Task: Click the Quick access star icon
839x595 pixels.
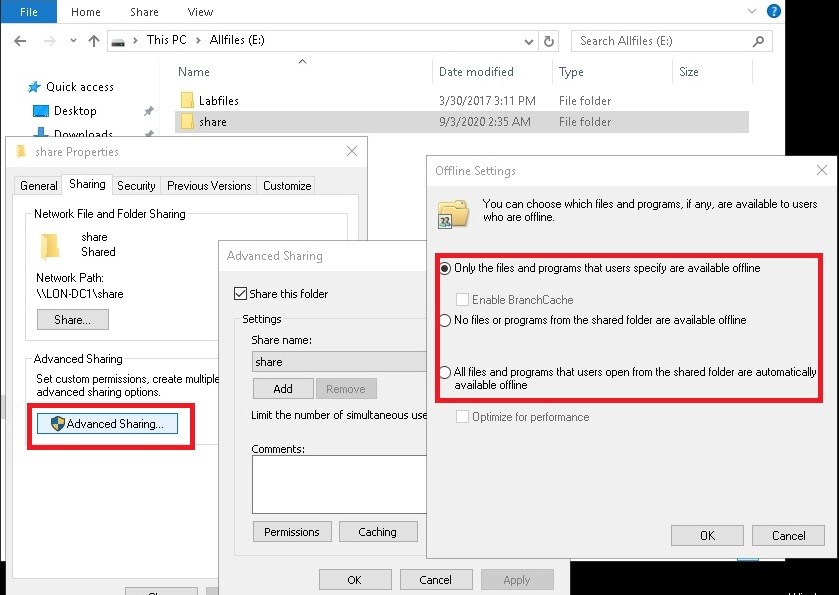Action: pos(34,87)
